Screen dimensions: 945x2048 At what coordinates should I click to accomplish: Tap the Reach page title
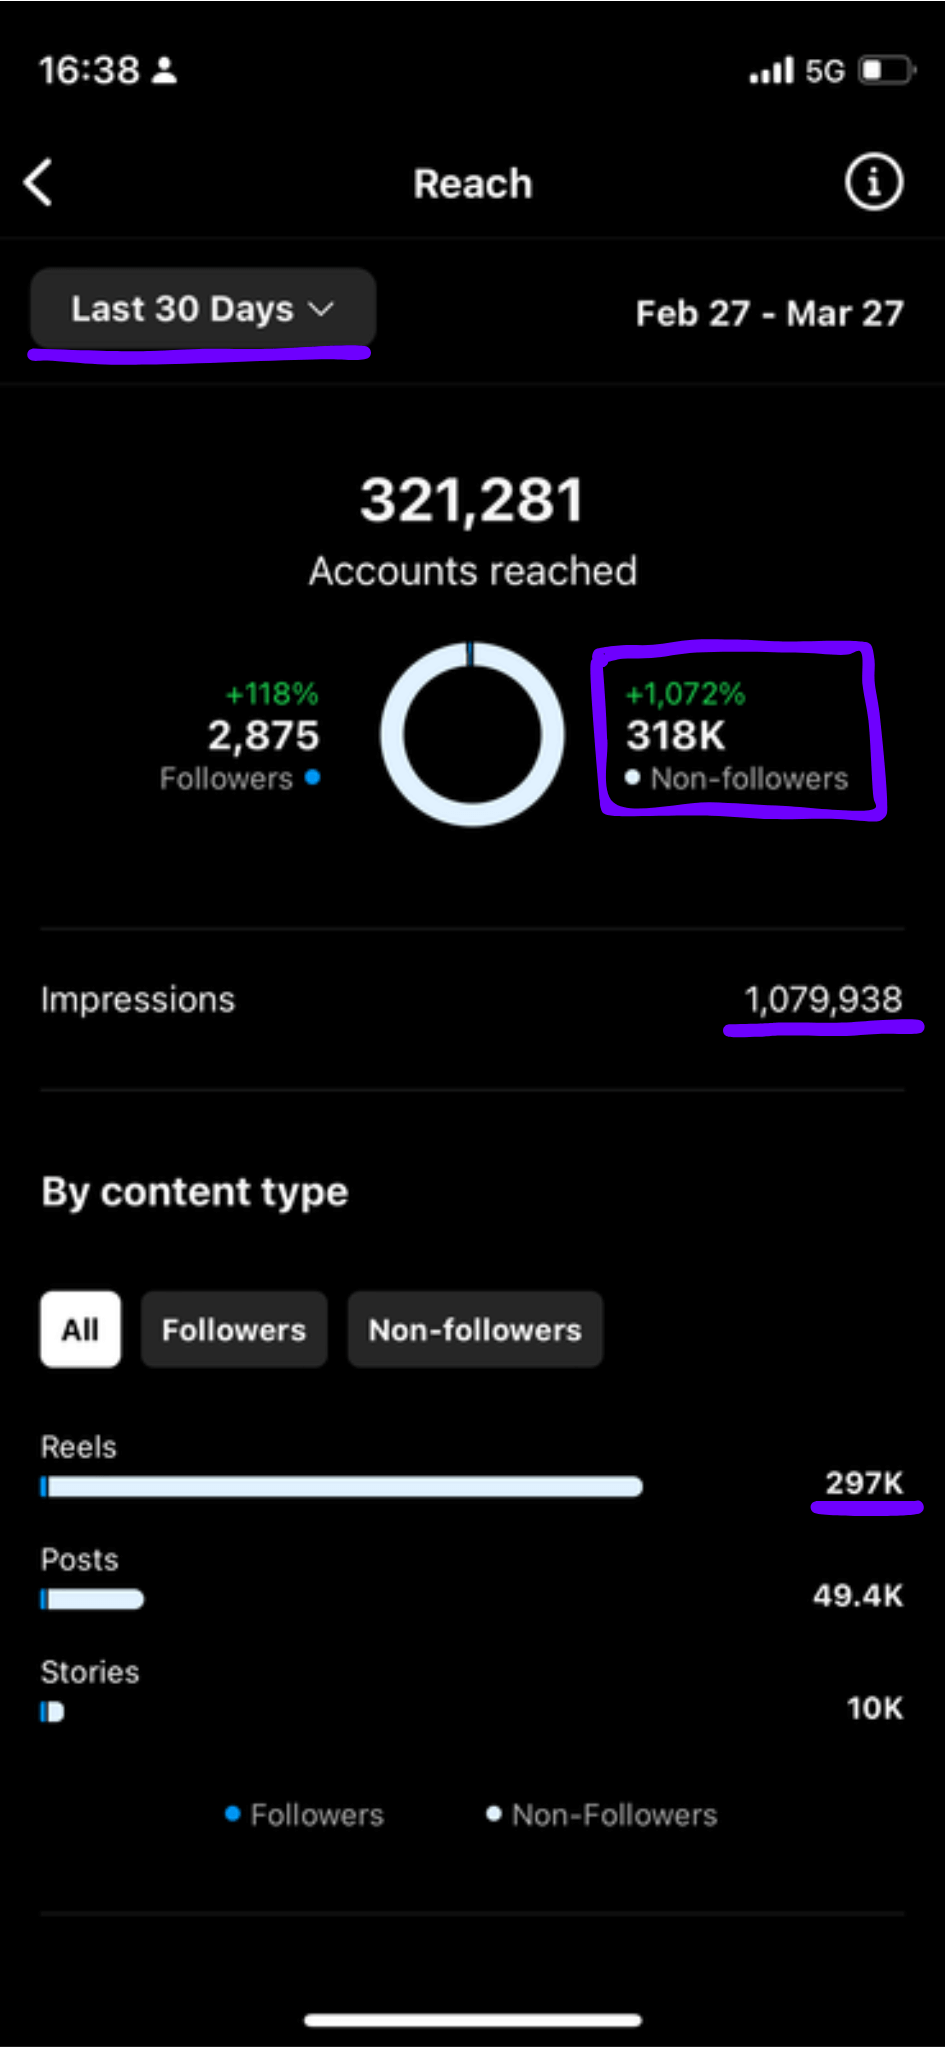click(x=473, y=184)
